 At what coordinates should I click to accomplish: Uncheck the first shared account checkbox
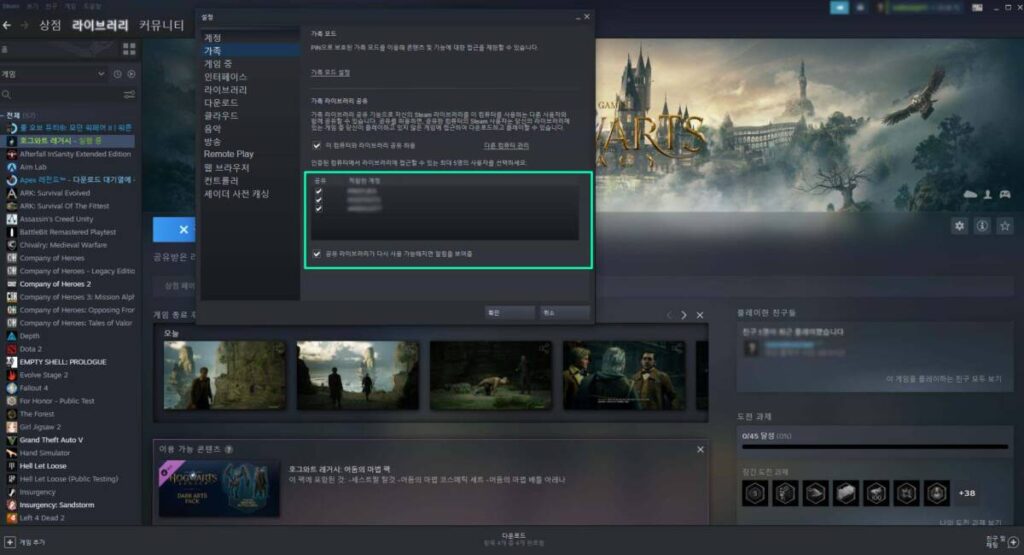point(319,190)
